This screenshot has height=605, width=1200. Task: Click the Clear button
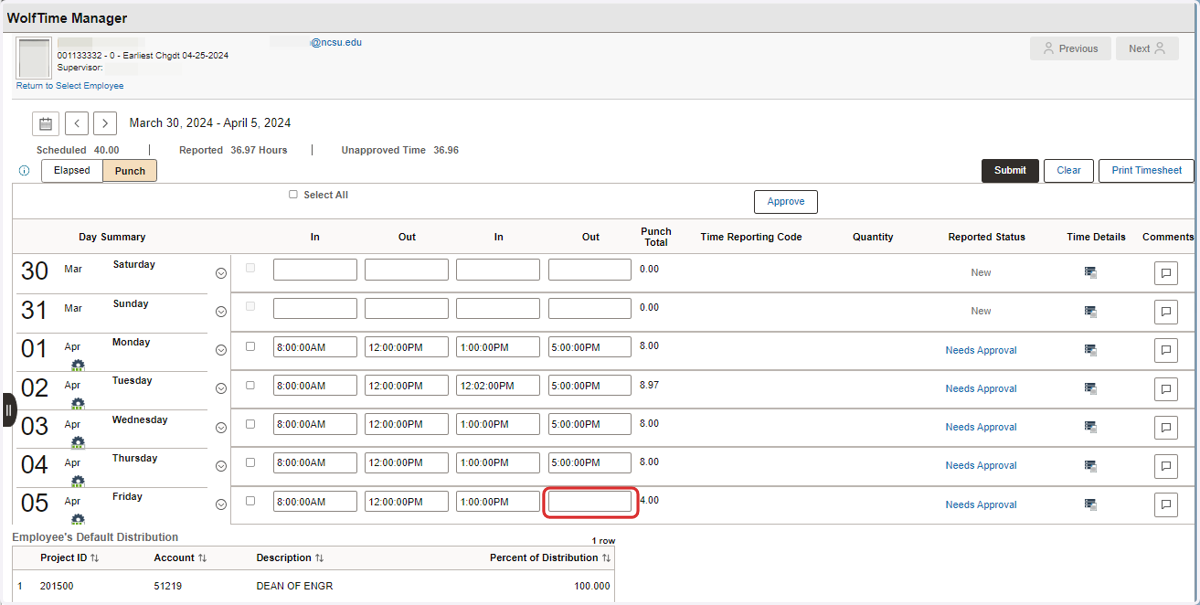pos(1069,170)
